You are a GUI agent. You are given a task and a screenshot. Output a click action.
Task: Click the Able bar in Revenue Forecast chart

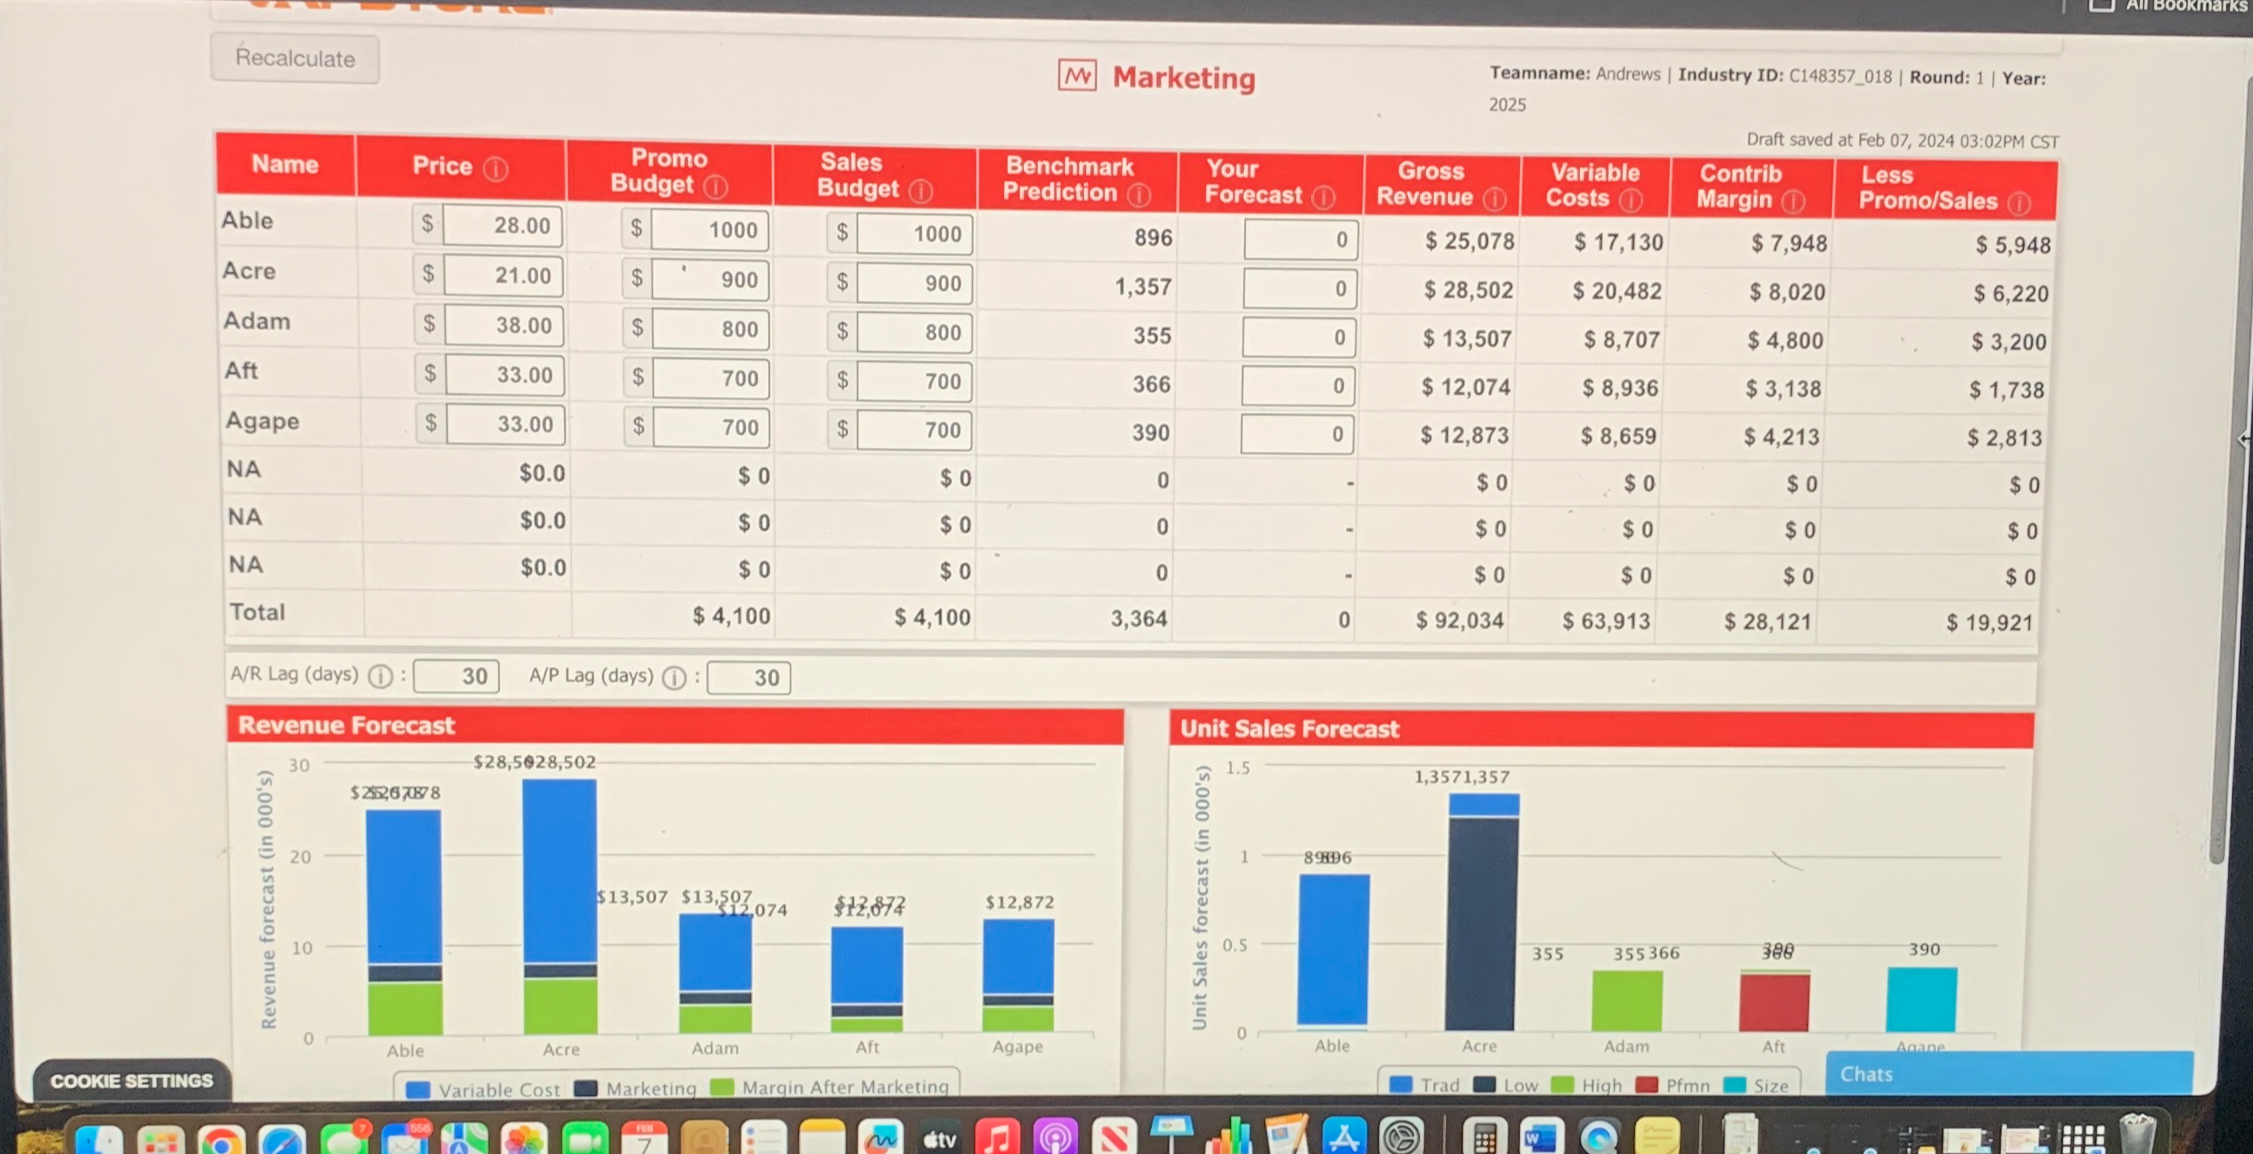point(404,922)
